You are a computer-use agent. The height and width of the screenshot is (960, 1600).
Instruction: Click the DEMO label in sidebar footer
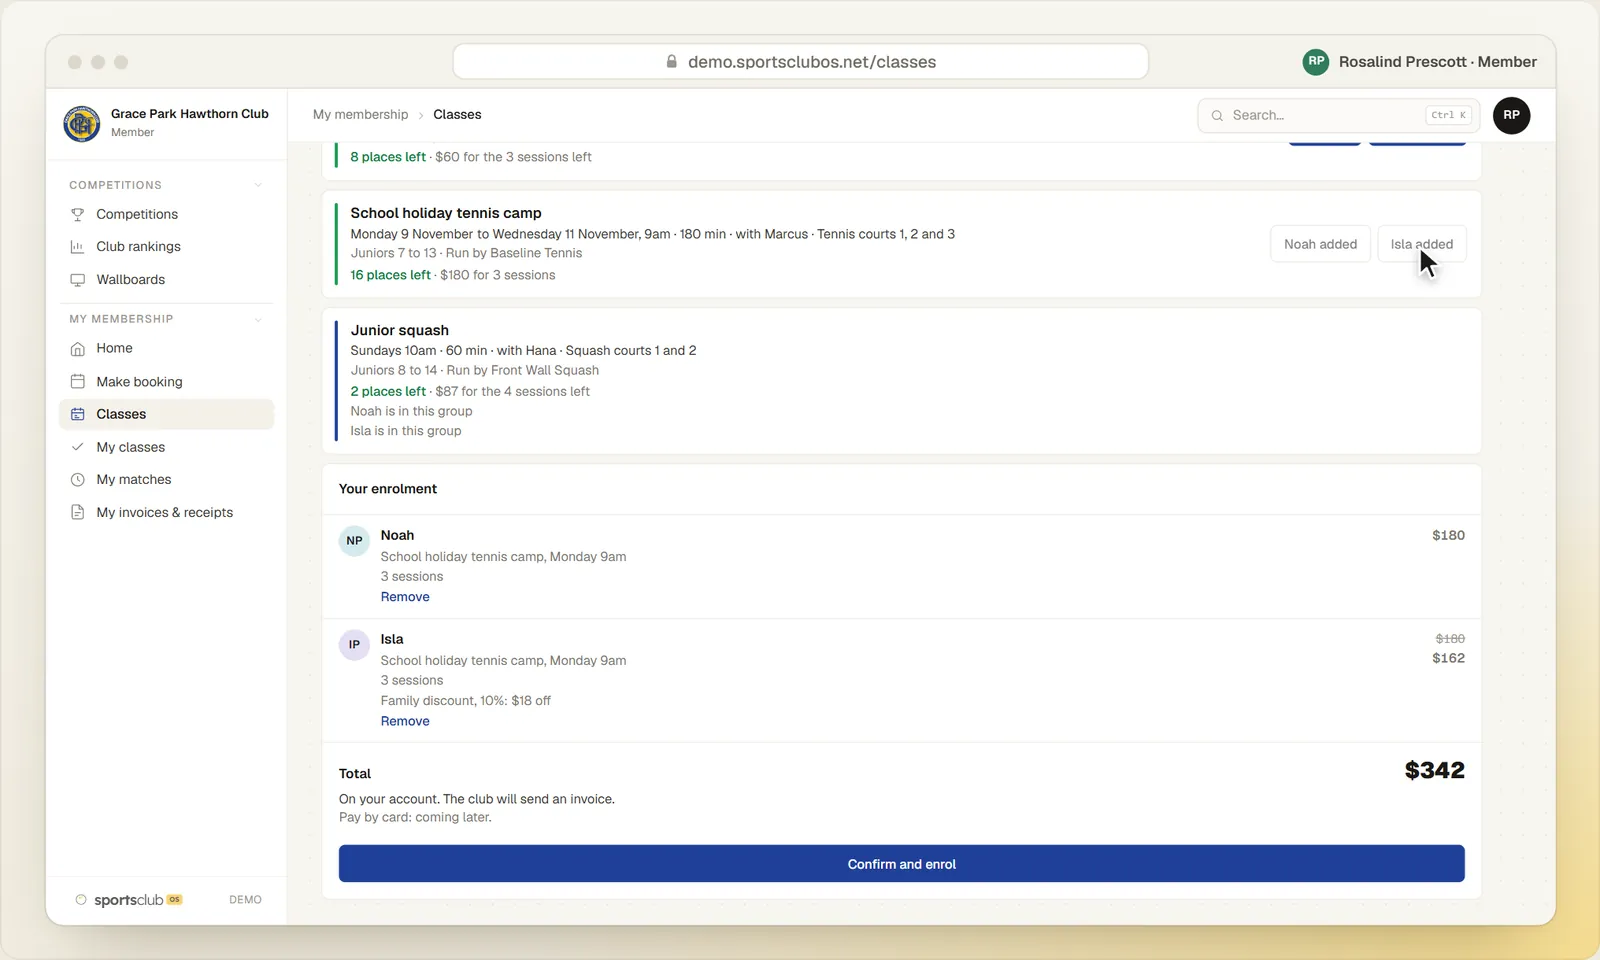click(x=245, y=900)
